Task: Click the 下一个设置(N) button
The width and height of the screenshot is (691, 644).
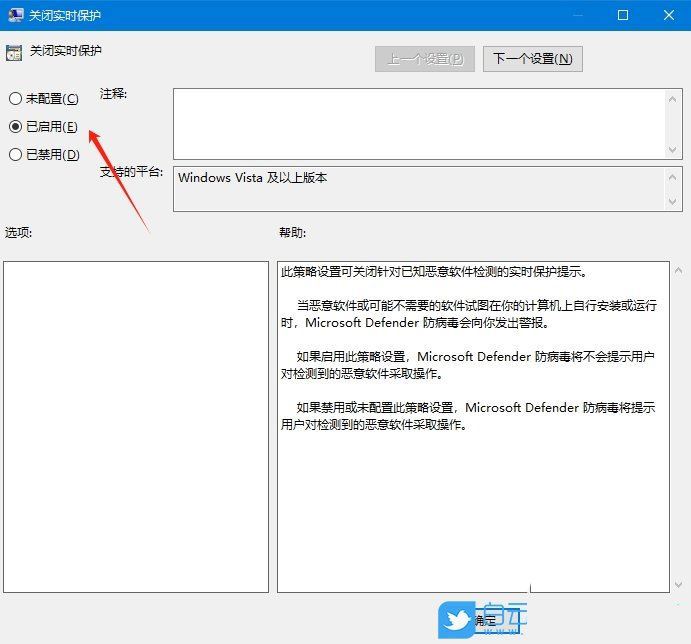Action: click(532, 59)
